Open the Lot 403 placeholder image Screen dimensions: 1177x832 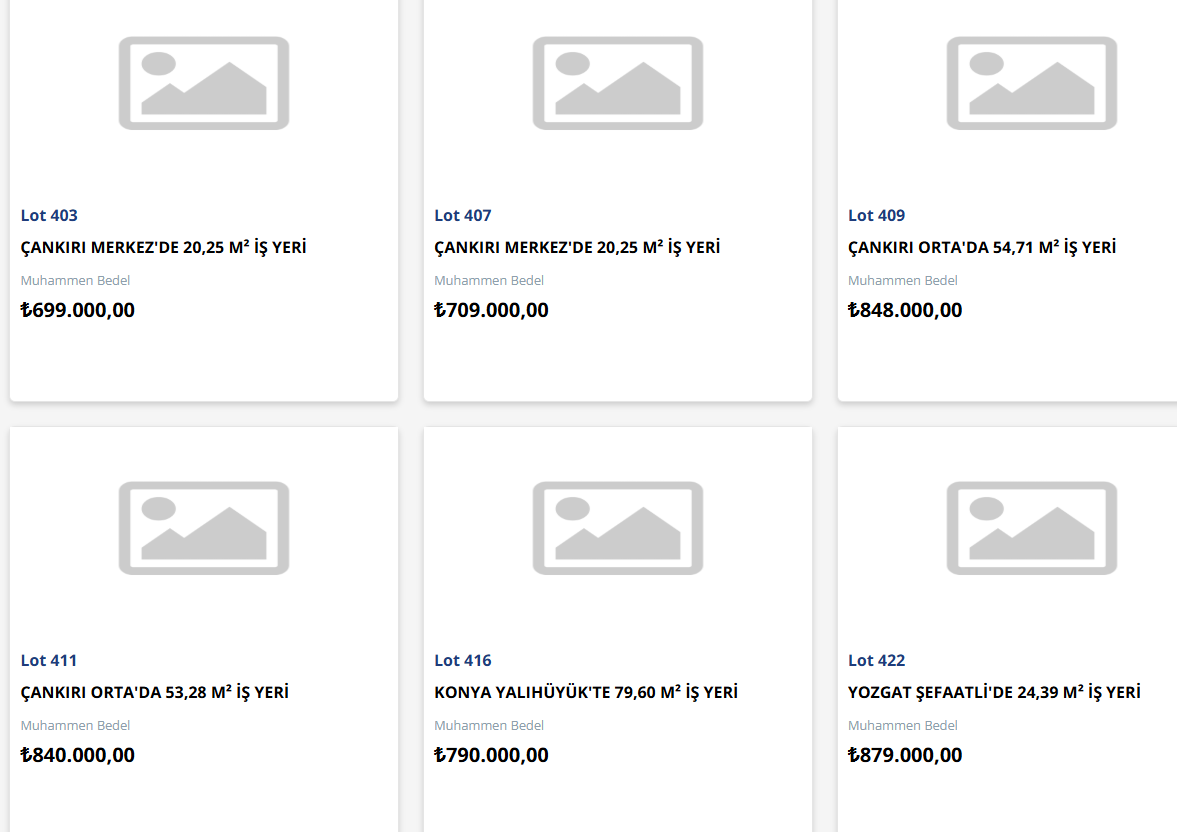pos(204,83)
